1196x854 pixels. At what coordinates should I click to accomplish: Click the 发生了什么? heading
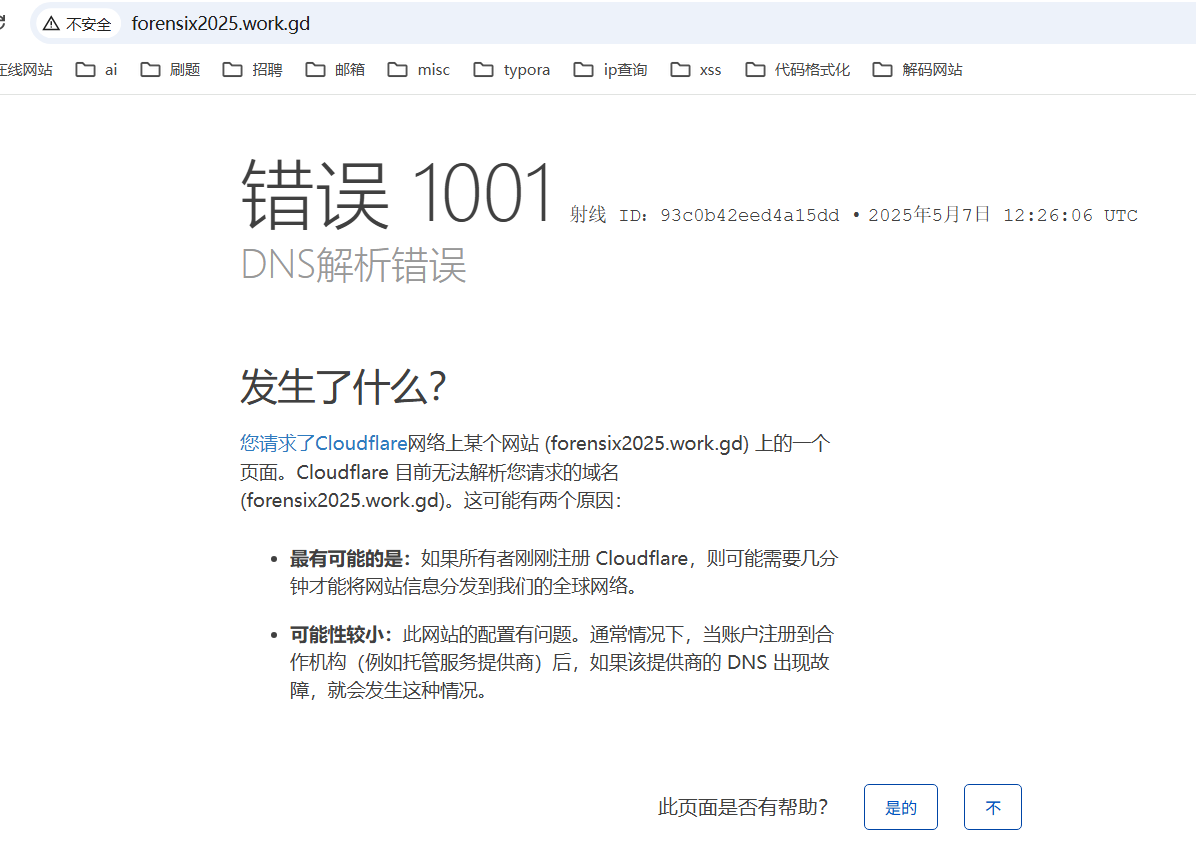[x=343, y=386]
